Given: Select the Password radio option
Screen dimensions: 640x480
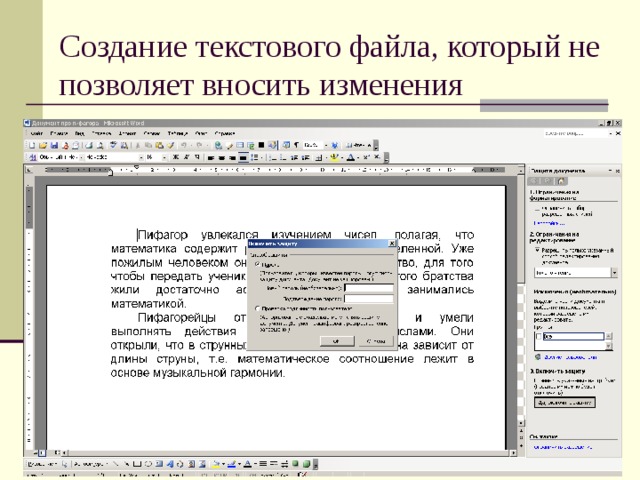Looking at the screenshot, I should coord(258,264).
